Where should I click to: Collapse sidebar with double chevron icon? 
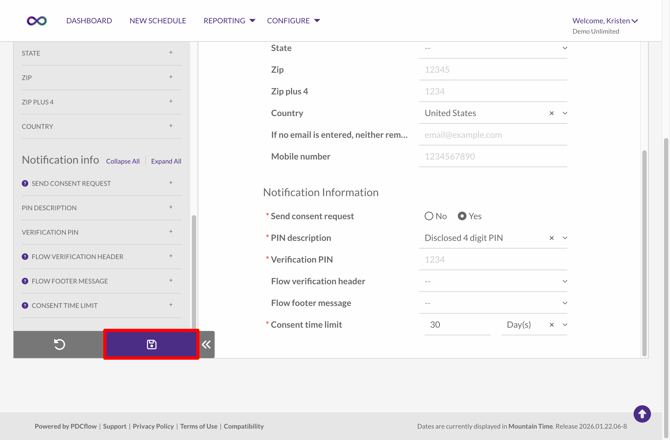click(x=206, y=344)
